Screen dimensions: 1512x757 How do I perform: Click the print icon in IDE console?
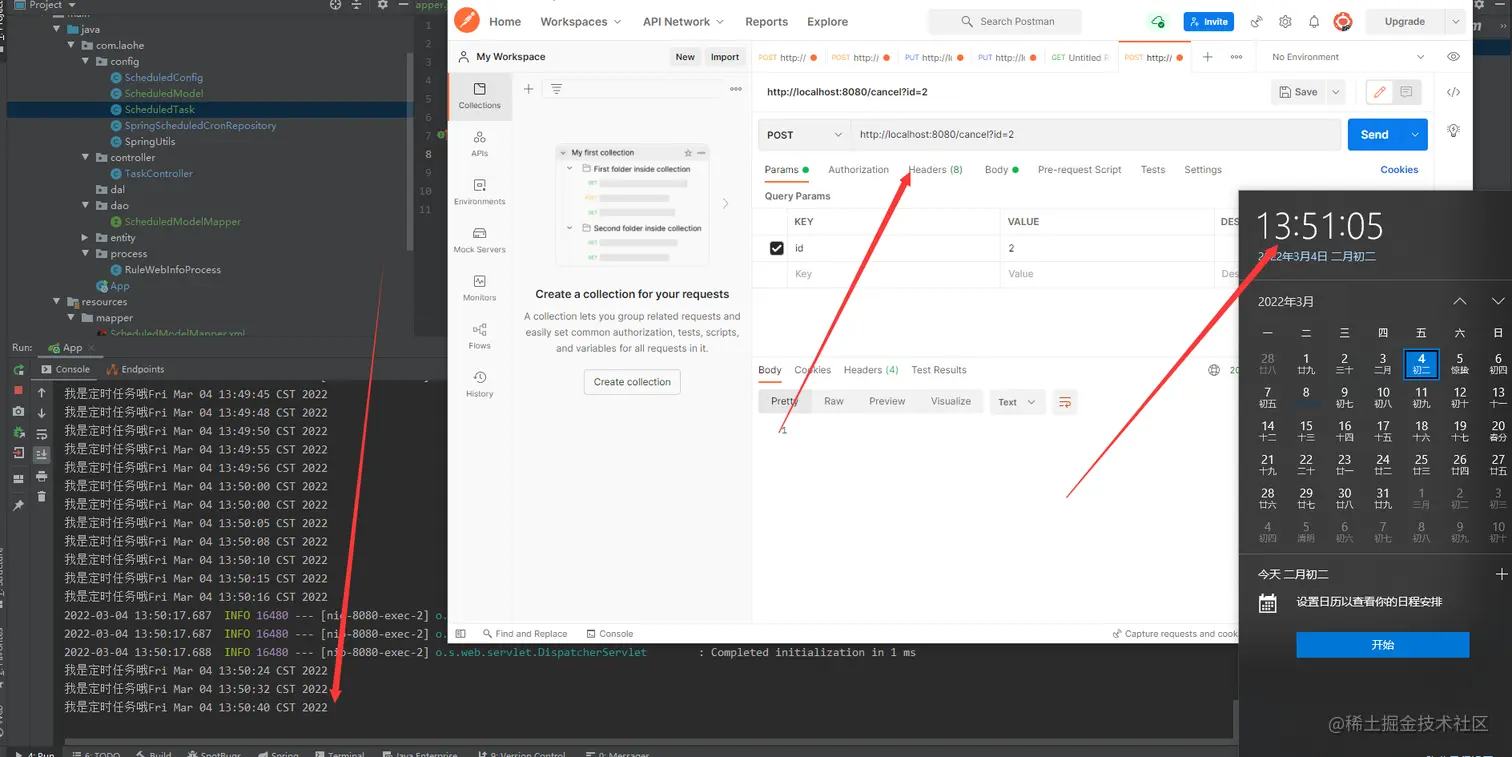[42, 476]
